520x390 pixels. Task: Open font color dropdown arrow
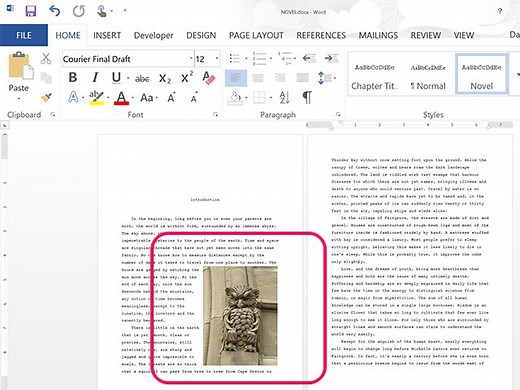point(133,98)
